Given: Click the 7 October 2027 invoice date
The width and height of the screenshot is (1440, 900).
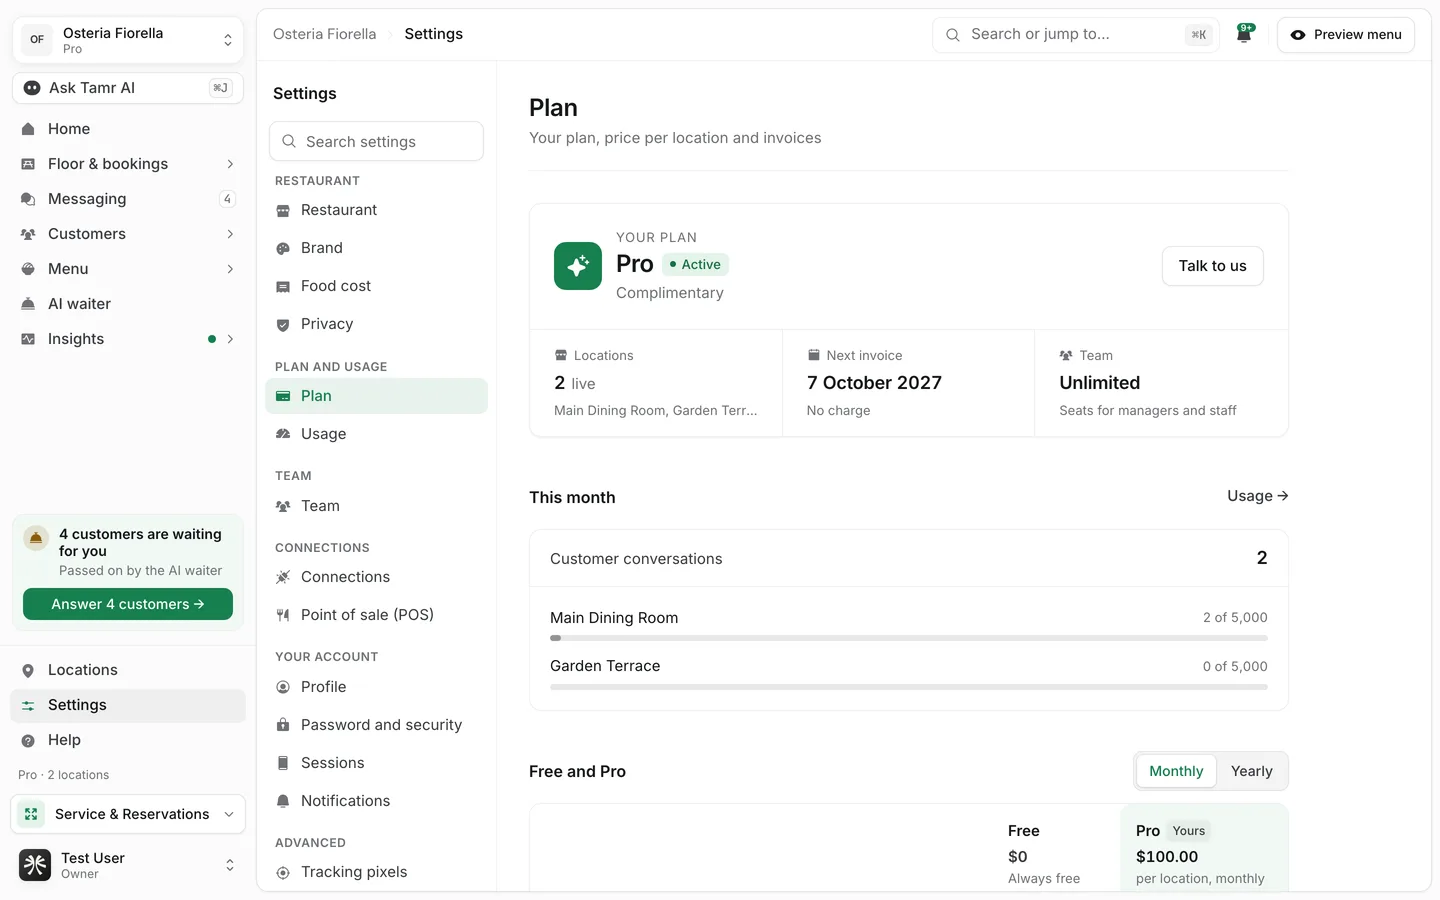Looking at the screenshot, I should 874,383.
